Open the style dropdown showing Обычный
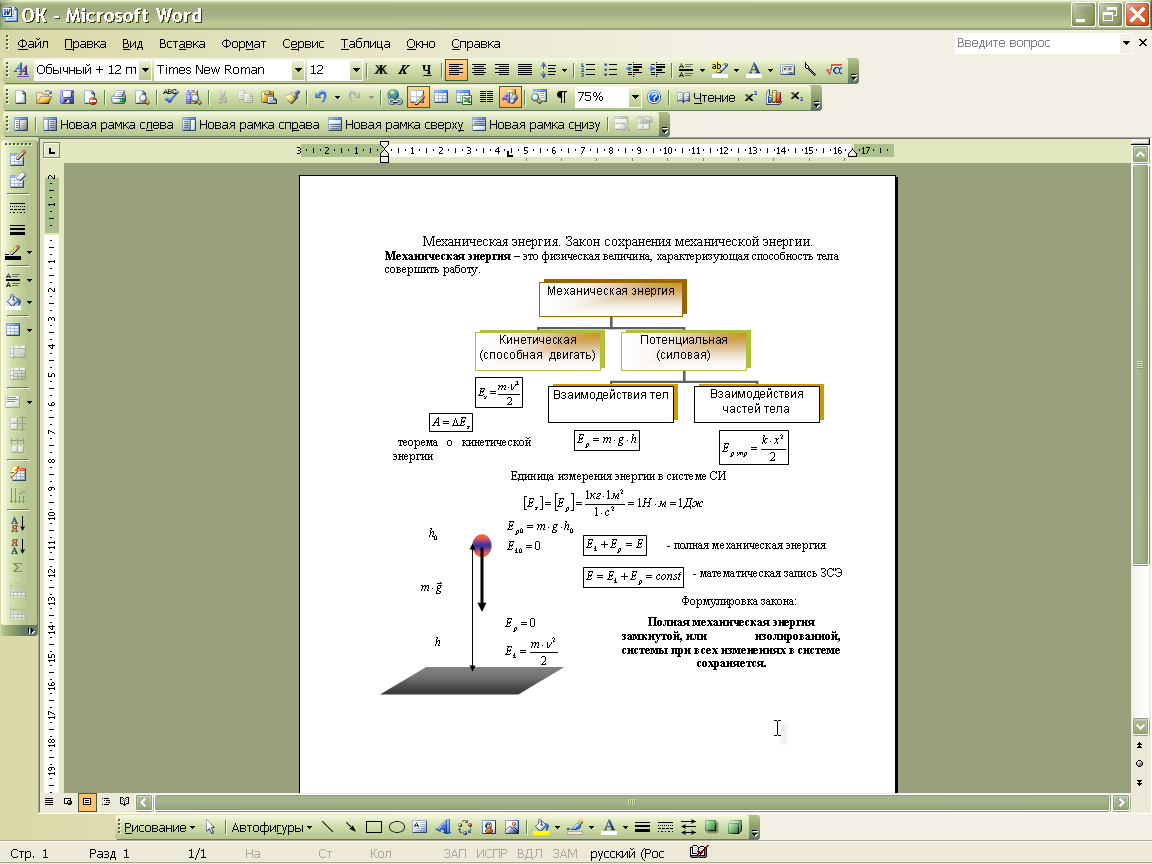This screenshot has height=864, width=1152. point(145,70)
